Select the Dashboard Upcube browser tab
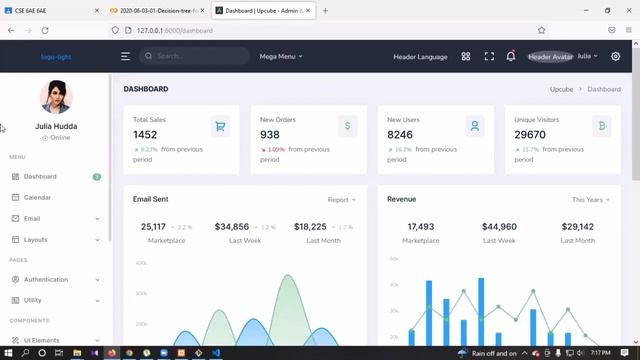Screen dimensions: 640x360 [x=263, y=11]
